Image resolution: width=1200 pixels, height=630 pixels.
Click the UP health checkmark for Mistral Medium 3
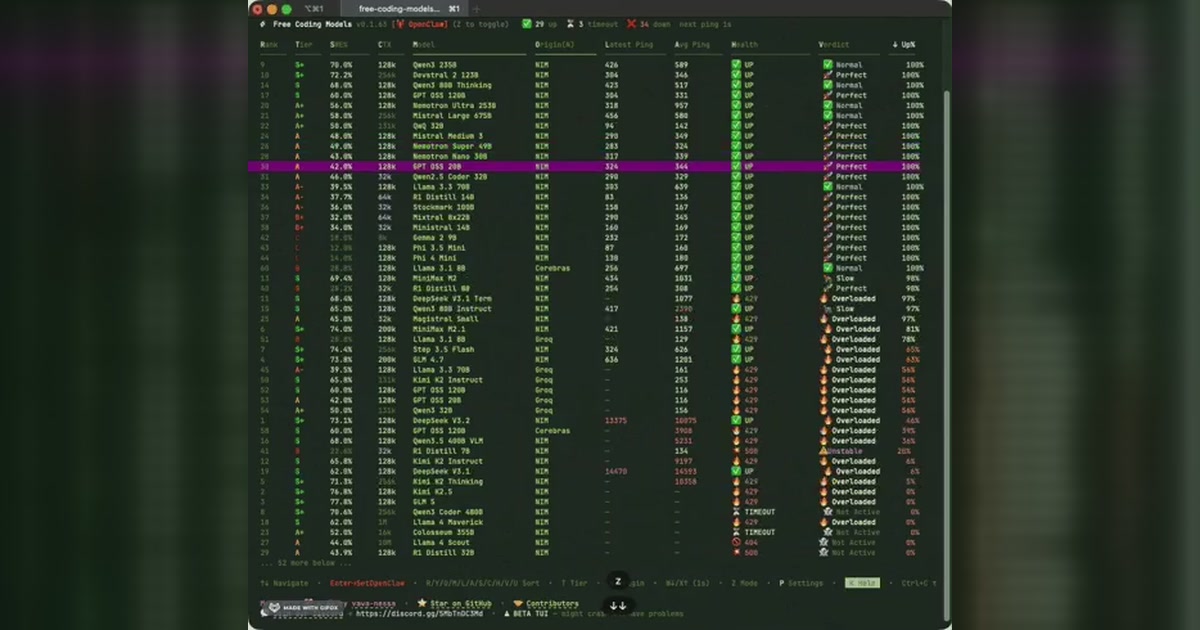(x=736, y=136)
